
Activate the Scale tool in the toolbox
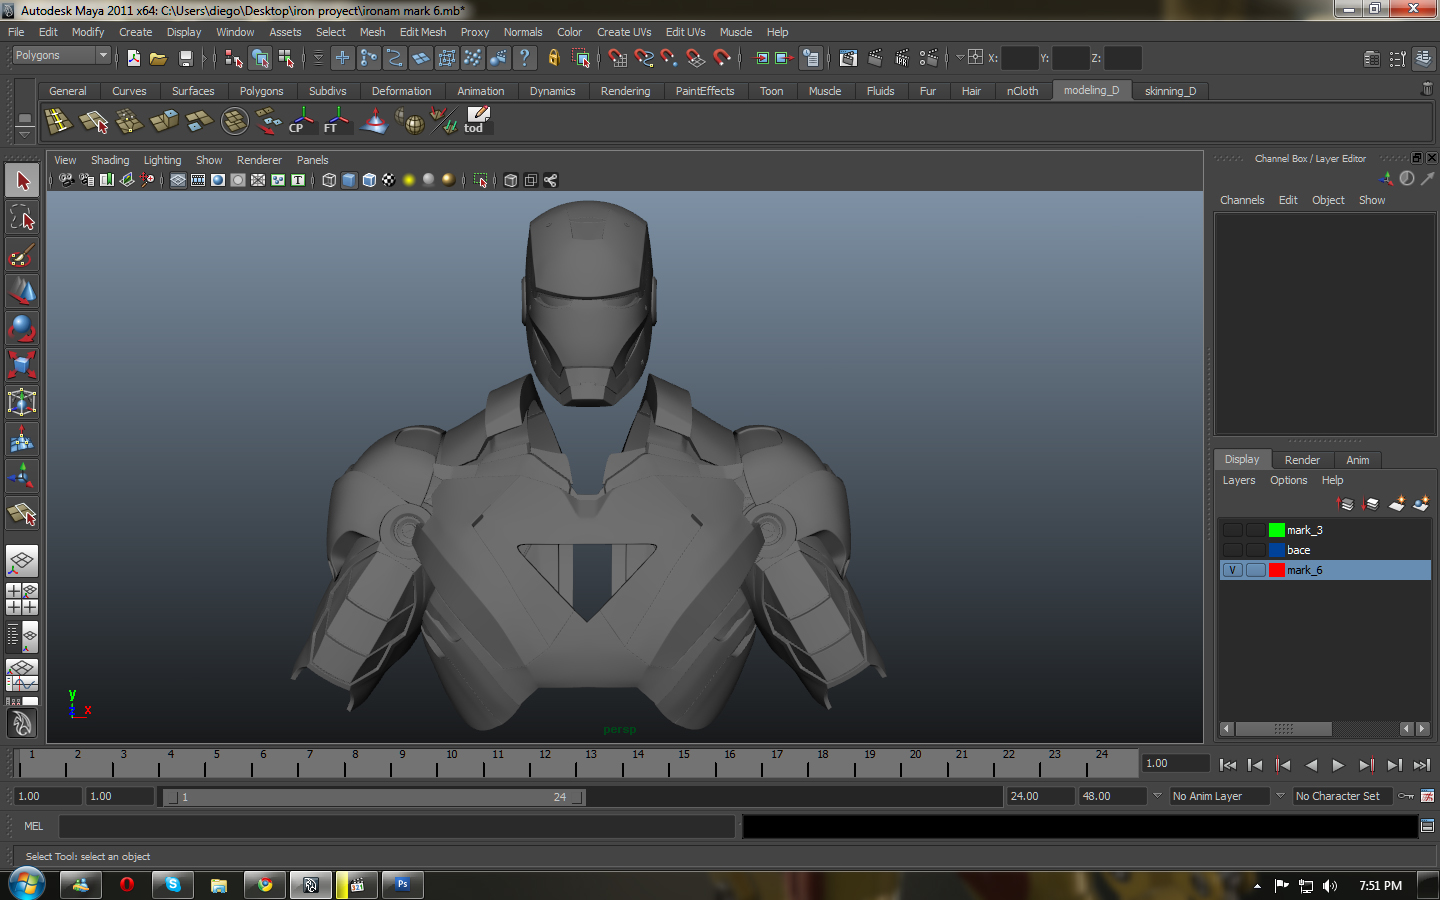coord(22,364)
